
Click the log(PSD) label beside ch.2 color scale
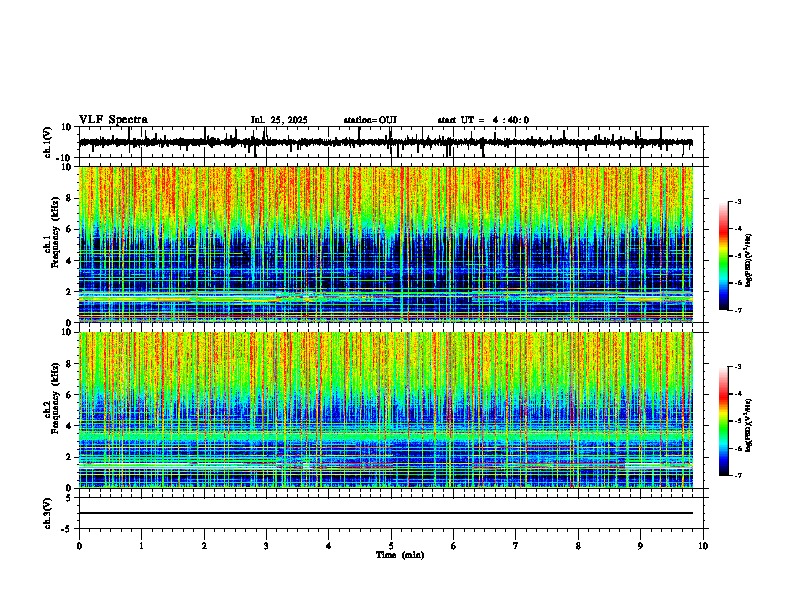[749, 425]
